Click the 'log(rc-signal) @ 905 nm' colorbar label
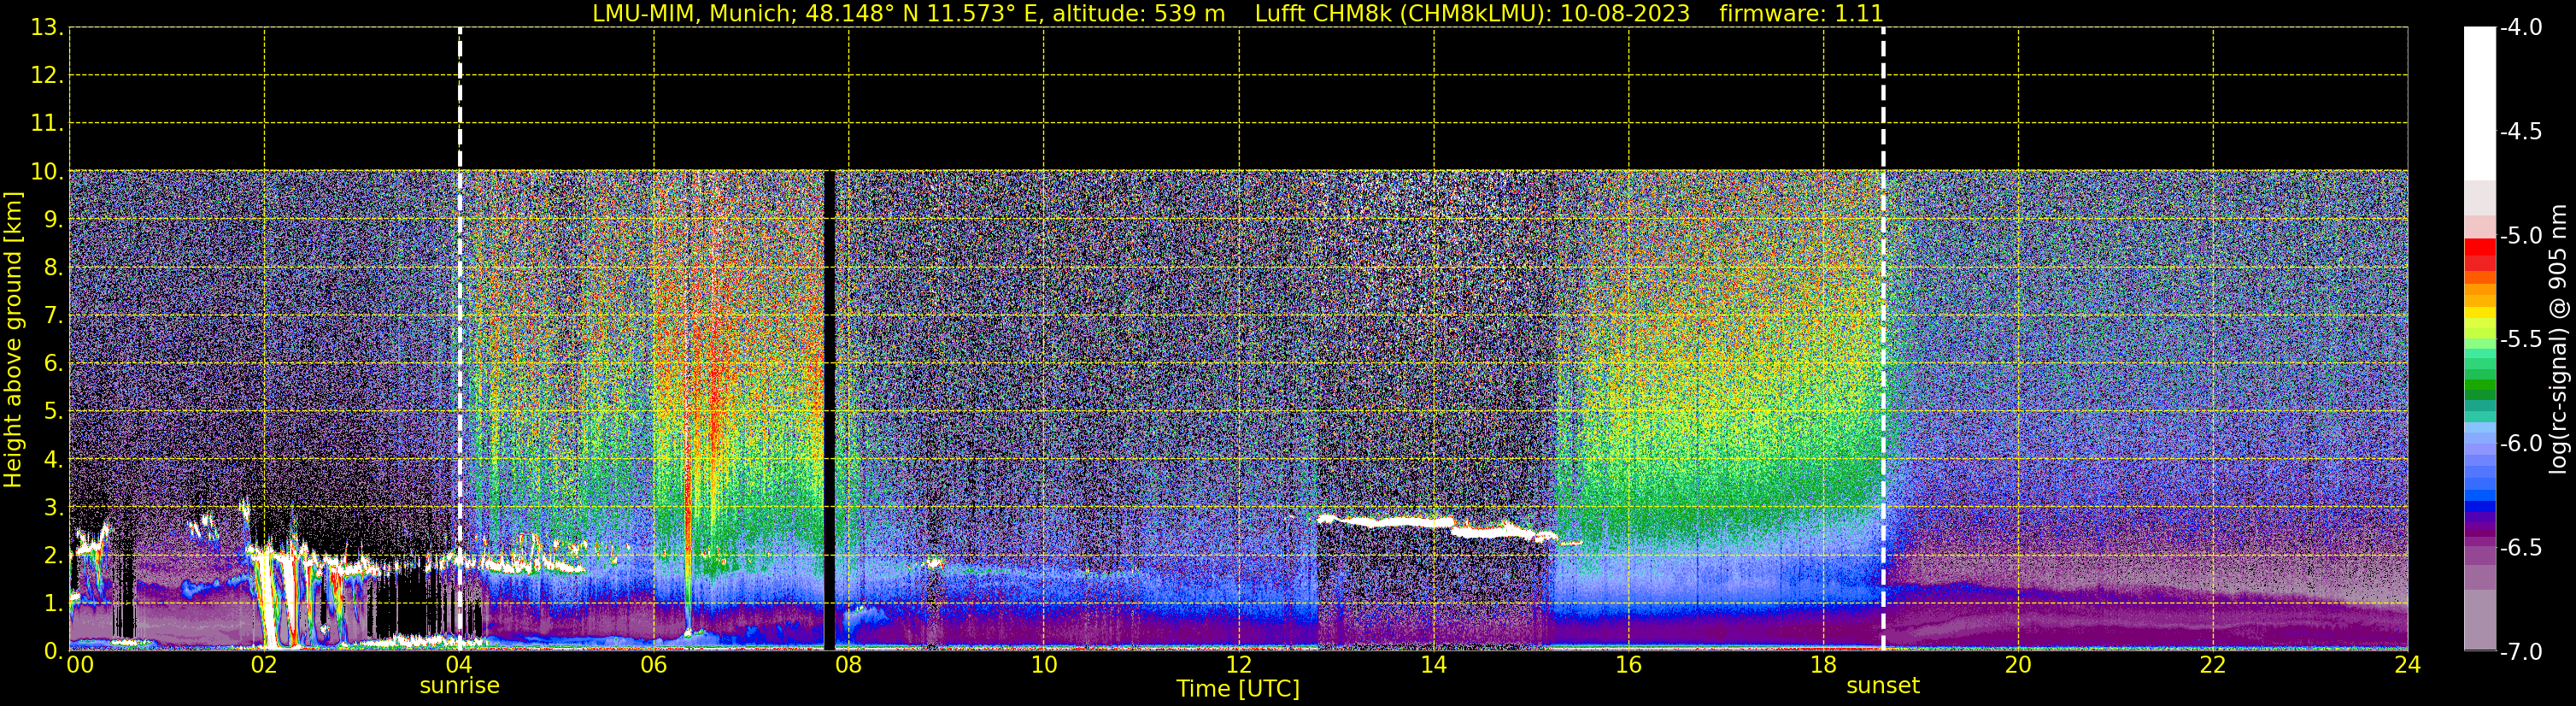The width and height of the screenshot is (2576, 706). coord(2558,339)
